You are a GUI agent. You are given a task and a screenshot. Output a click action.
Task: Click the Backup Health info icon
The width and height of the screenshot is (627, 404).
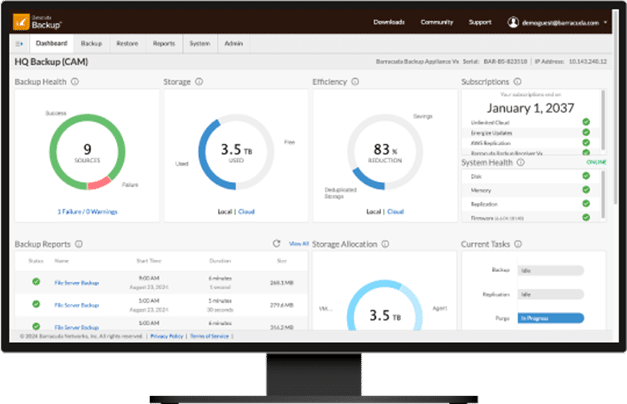click(75, 81)
